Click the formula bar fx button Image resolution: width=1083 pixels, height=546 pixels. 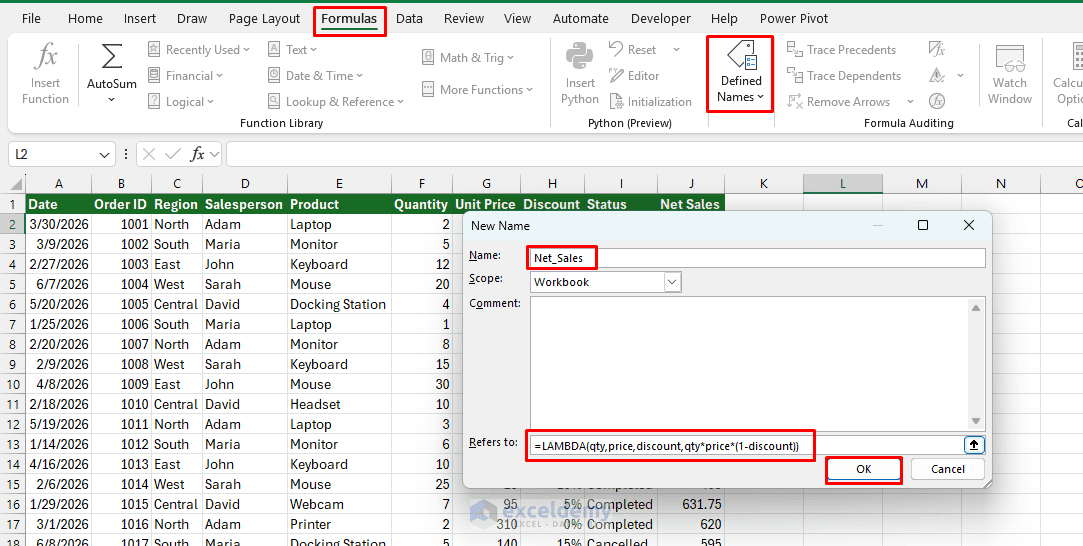point(198,155)
